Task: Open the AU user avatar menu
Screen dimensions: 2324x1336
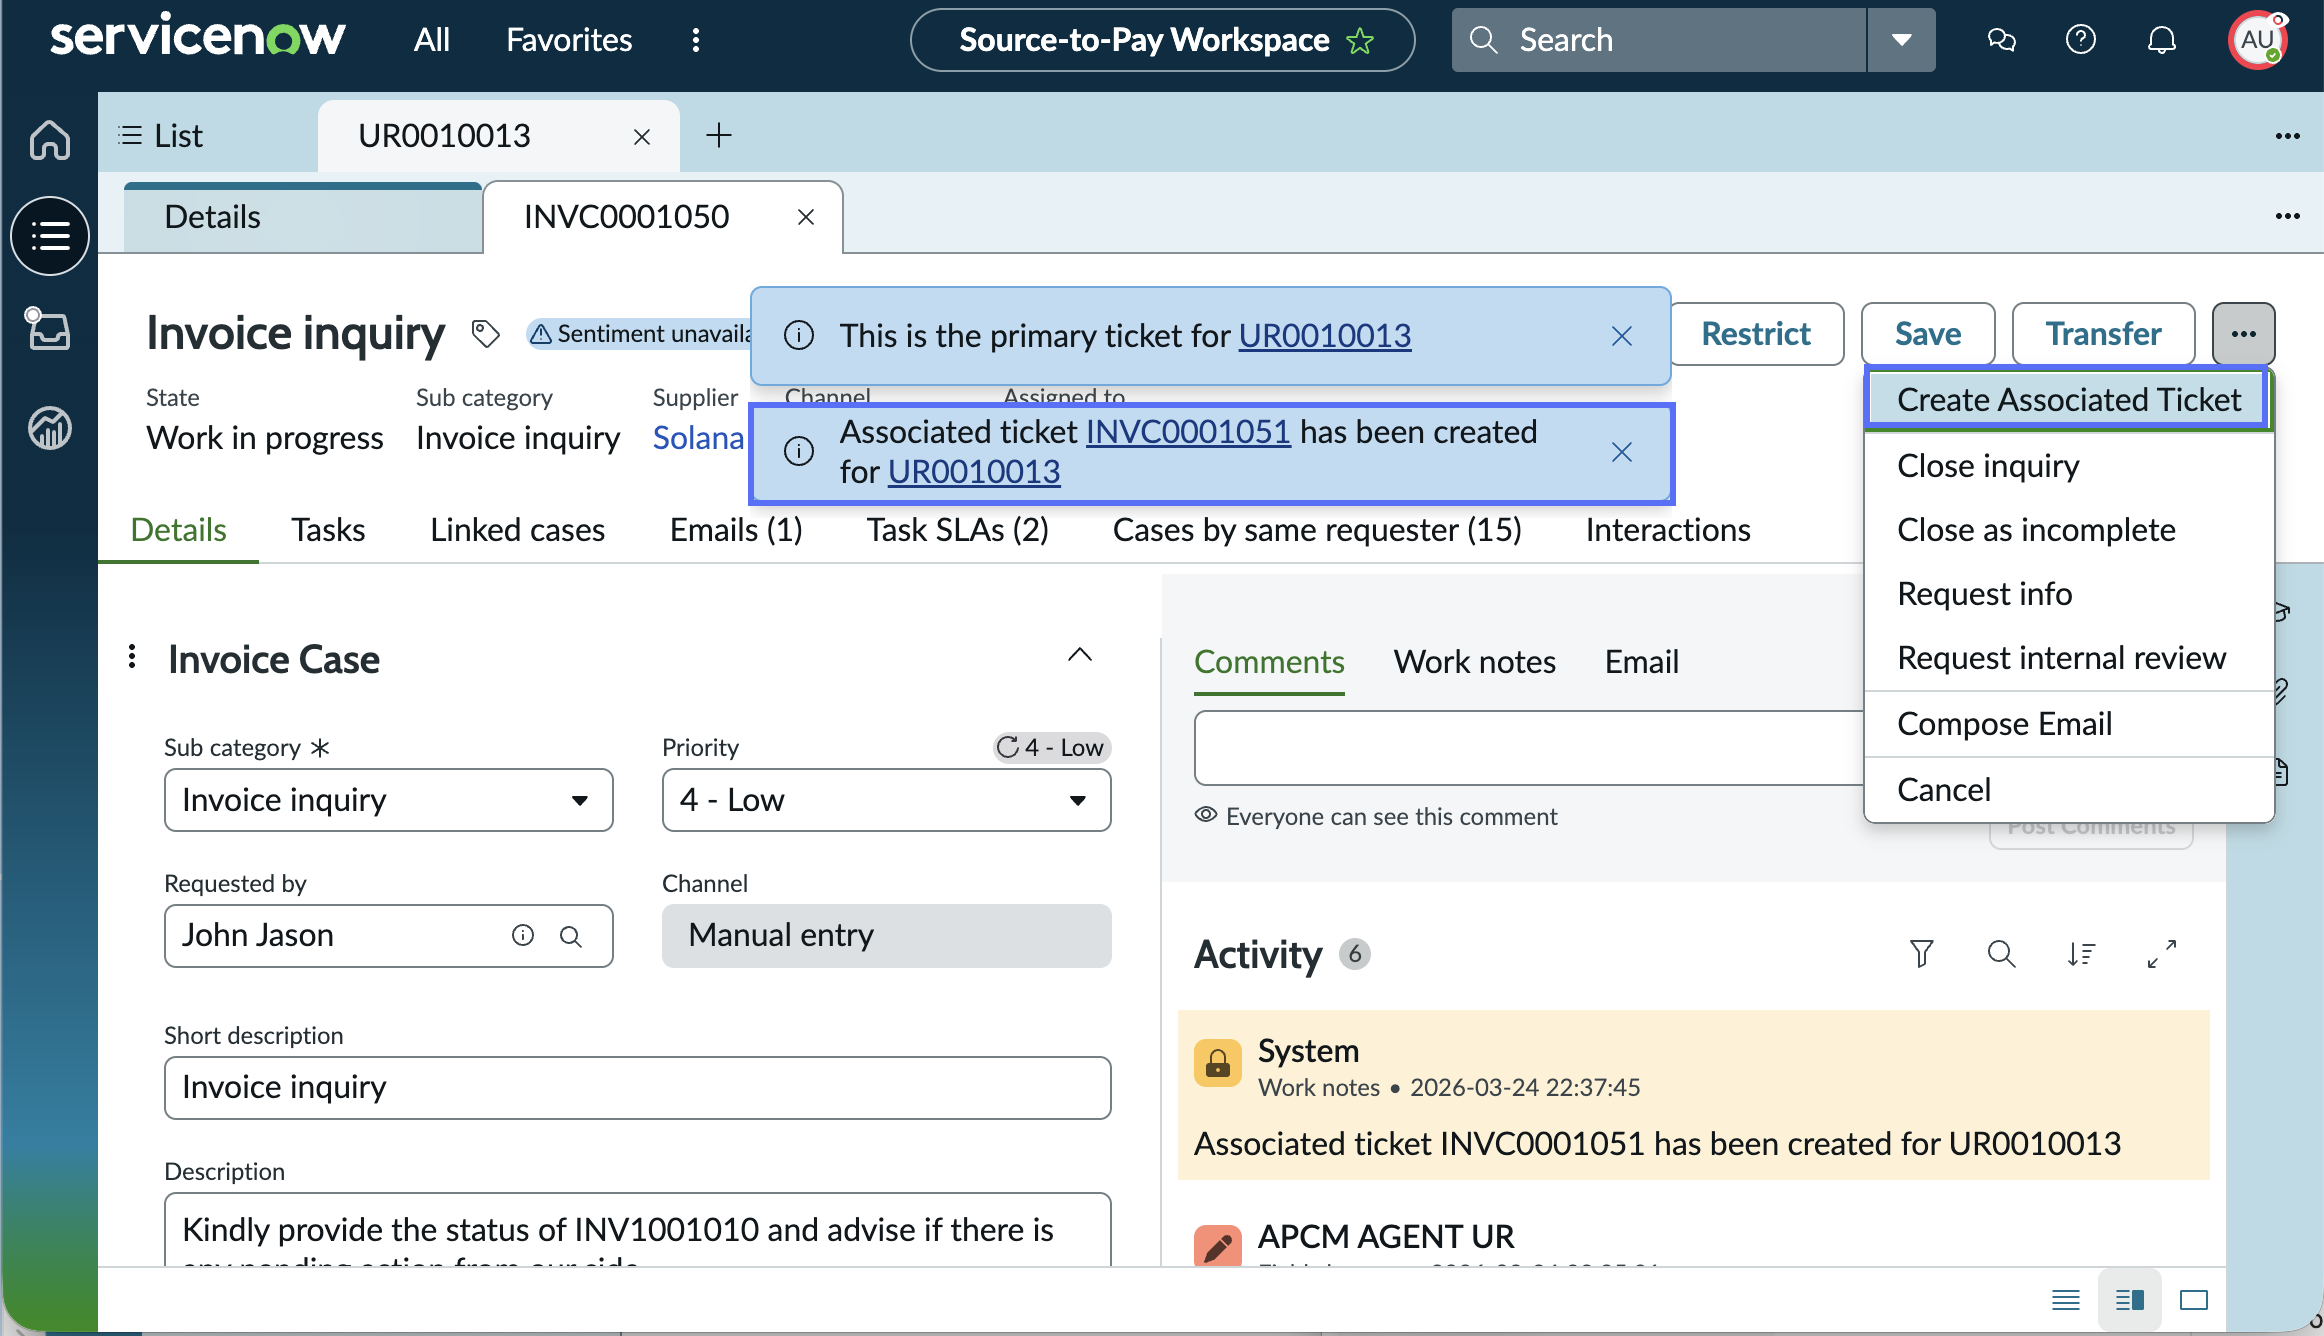Action: point(2257,40)
